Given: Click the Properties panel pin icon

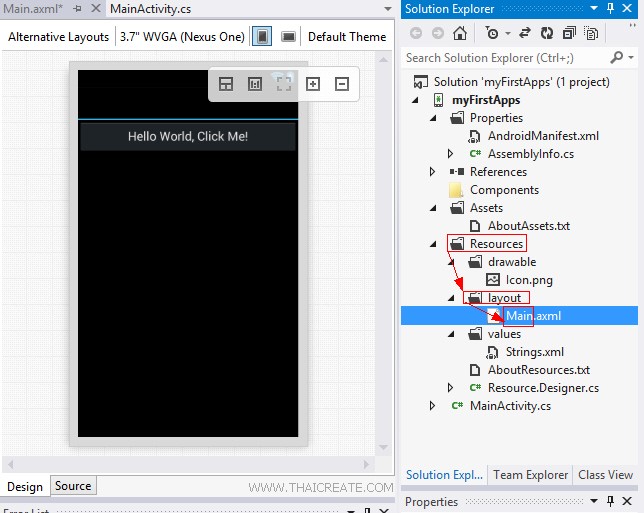Looking at the screenshot, I should (x=611, y=501).
